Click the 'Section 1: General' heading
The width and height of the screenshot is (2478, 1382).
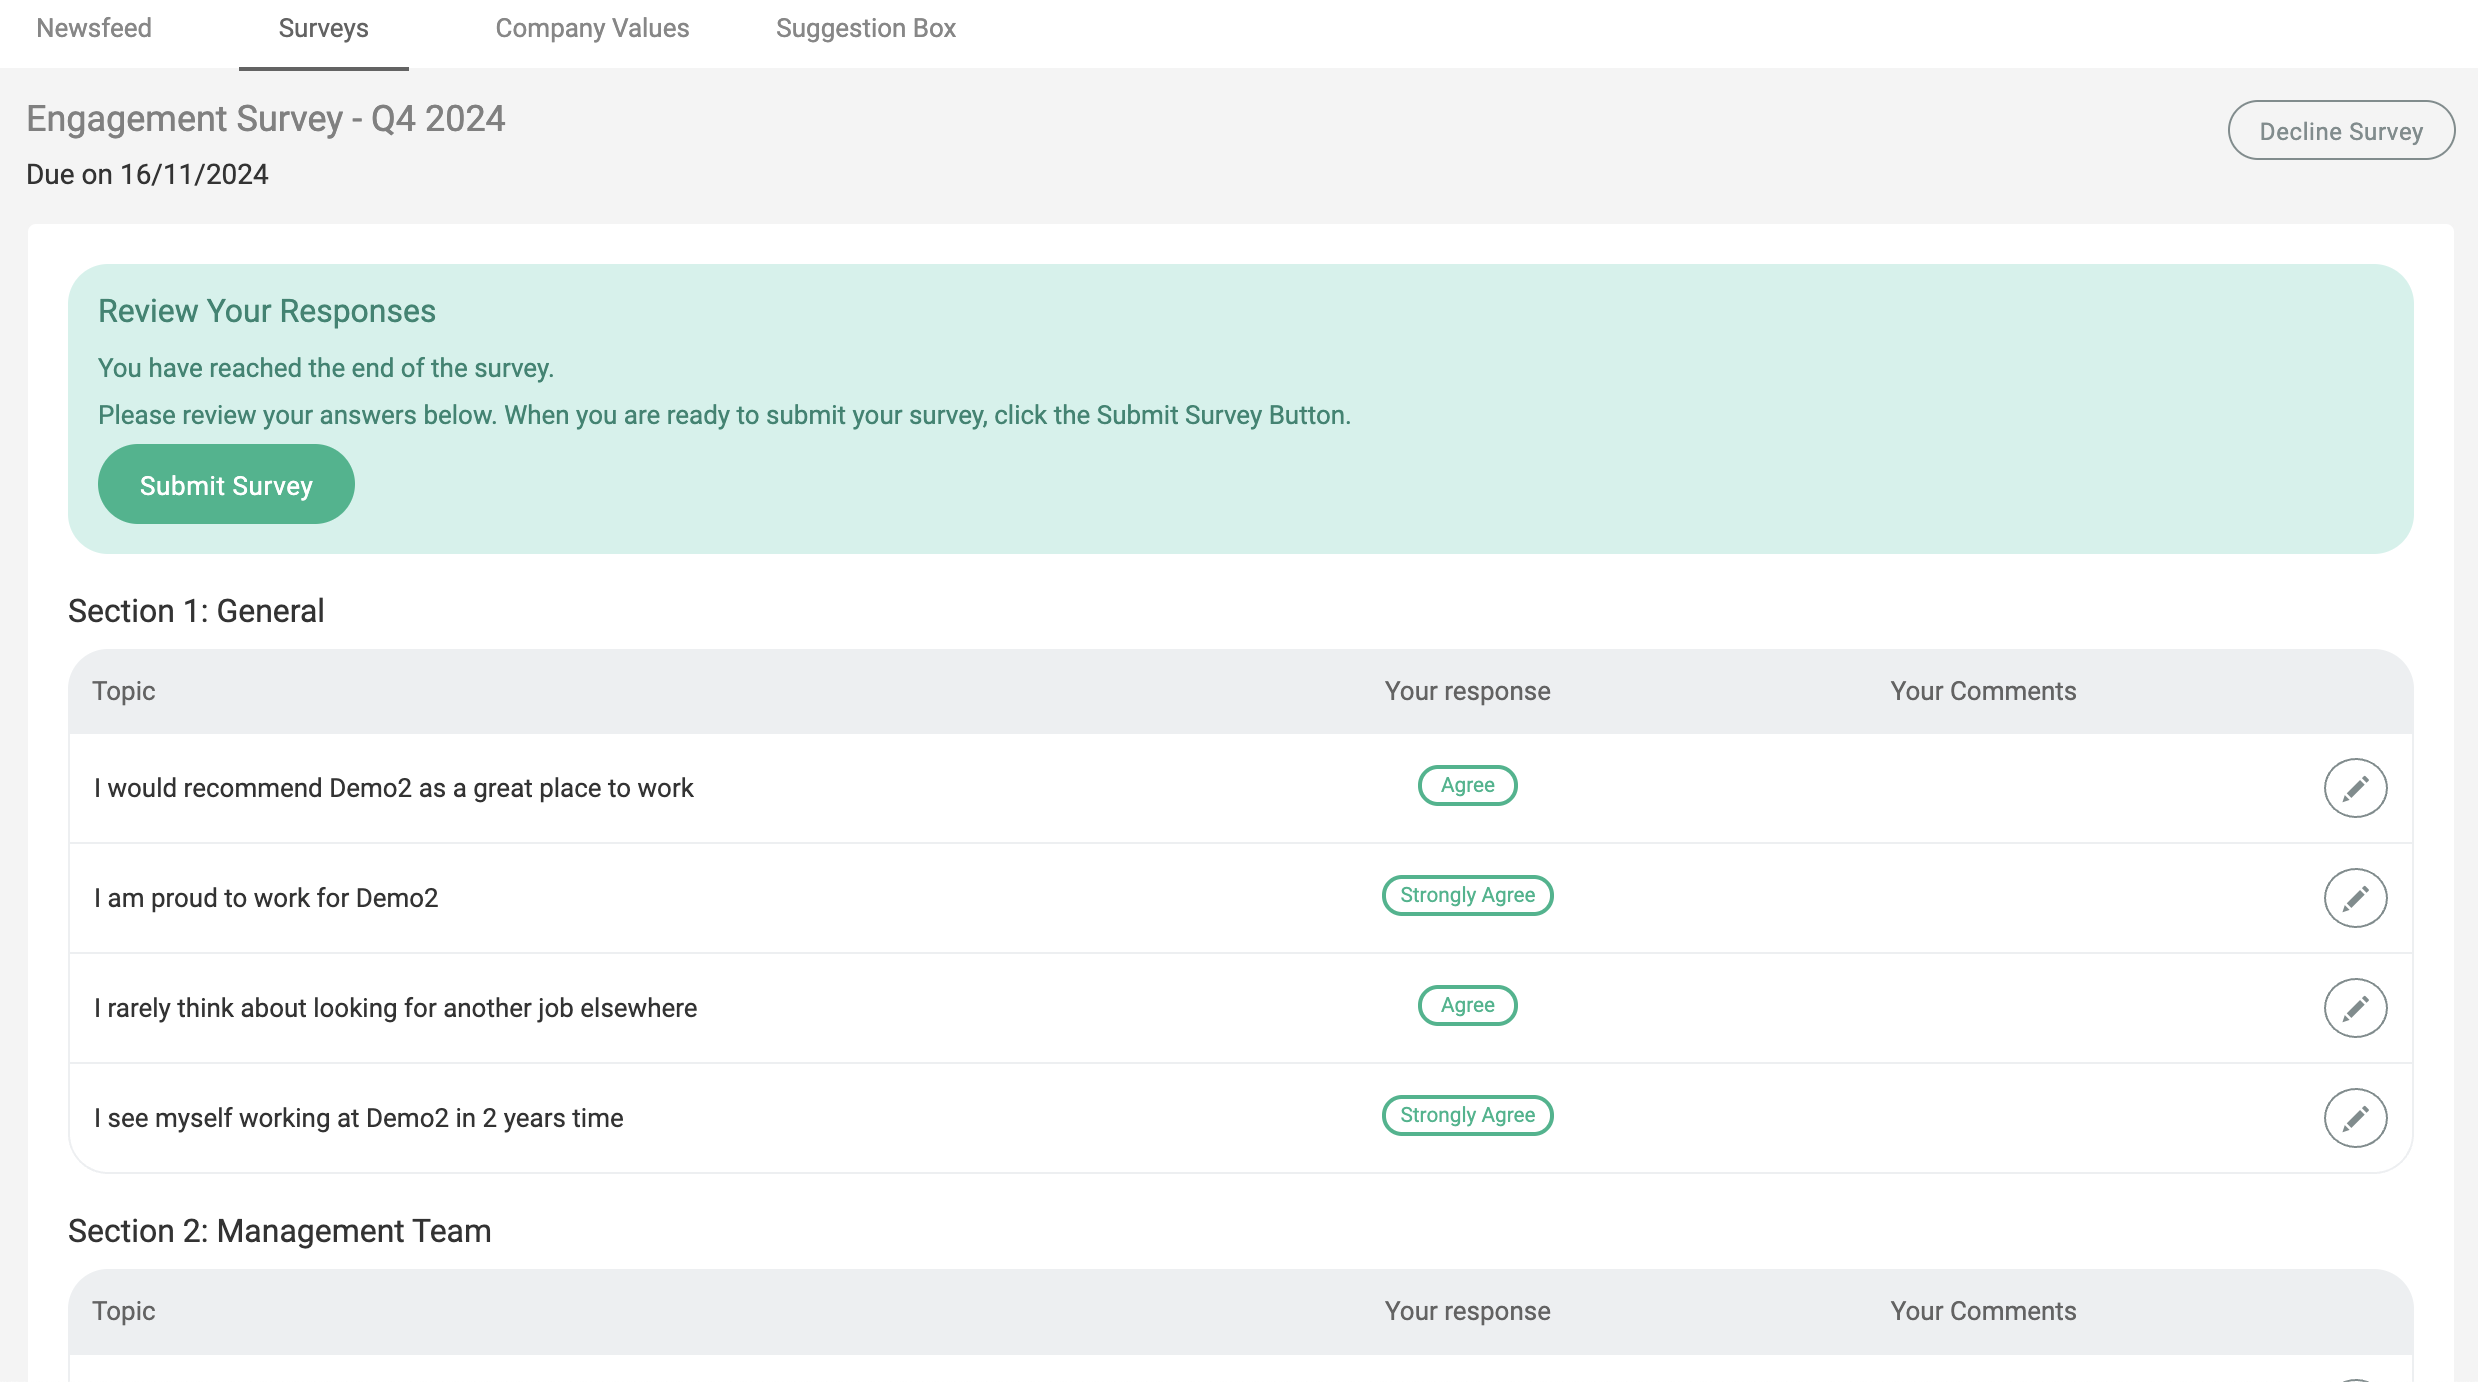point(196,611)
